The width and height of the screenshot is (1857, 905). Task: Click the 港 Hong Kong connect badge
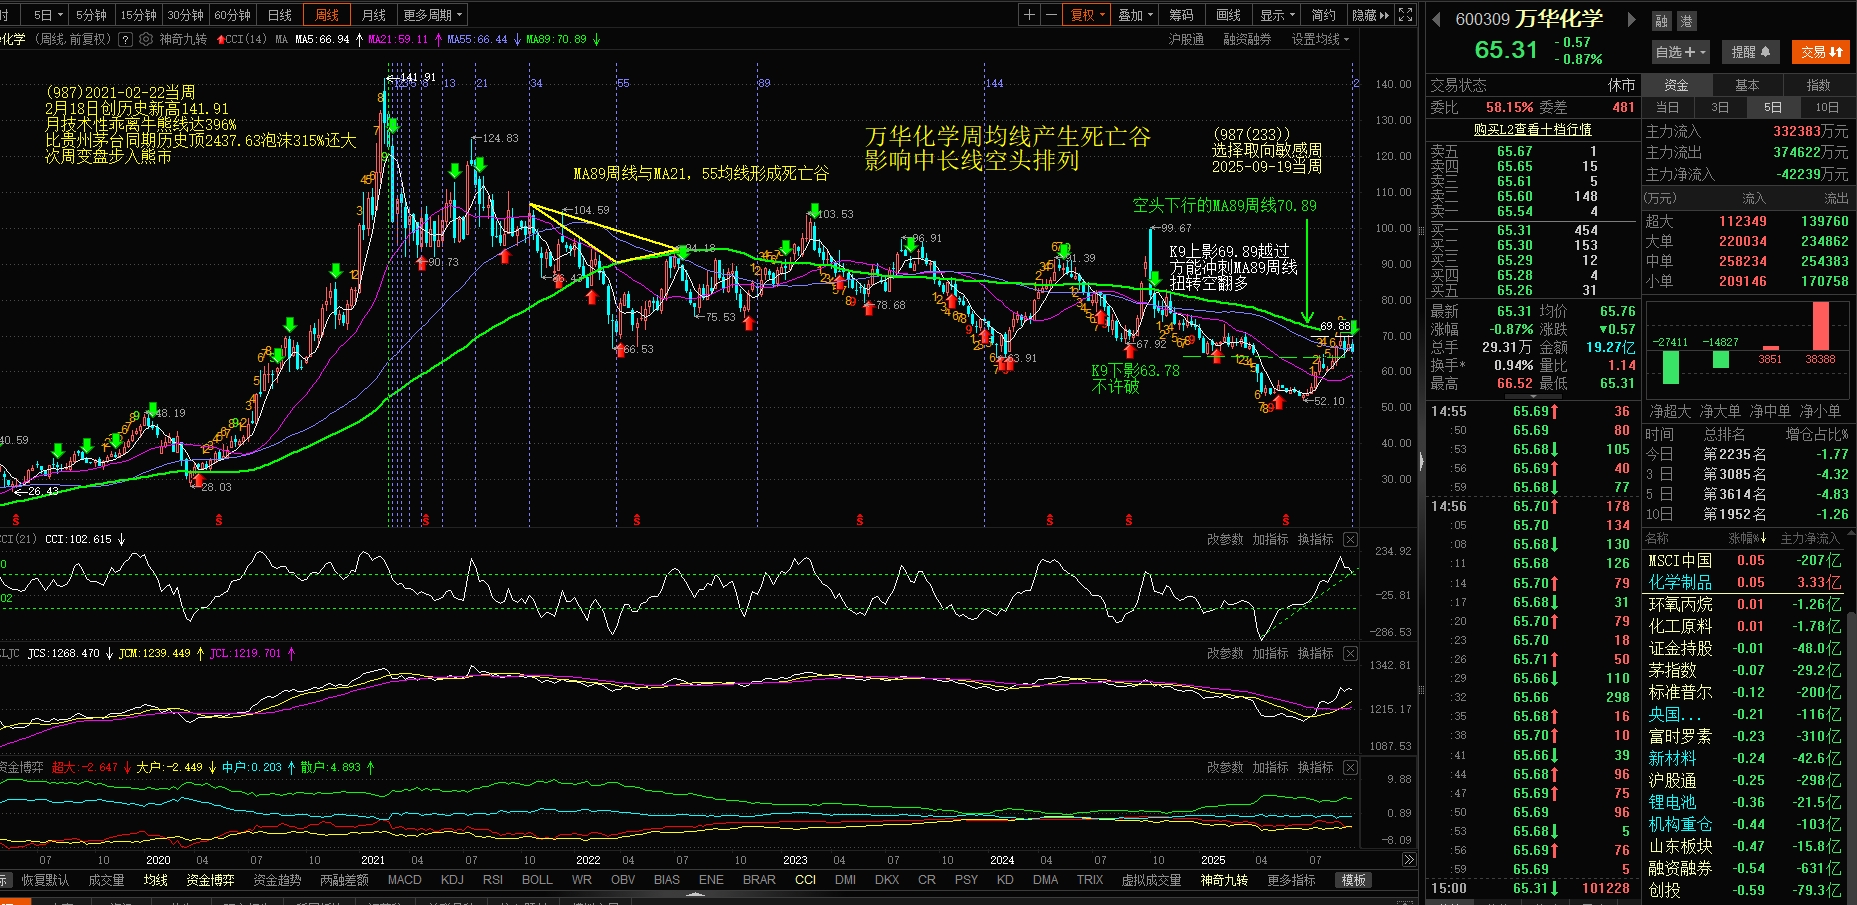coord(1685,21)
